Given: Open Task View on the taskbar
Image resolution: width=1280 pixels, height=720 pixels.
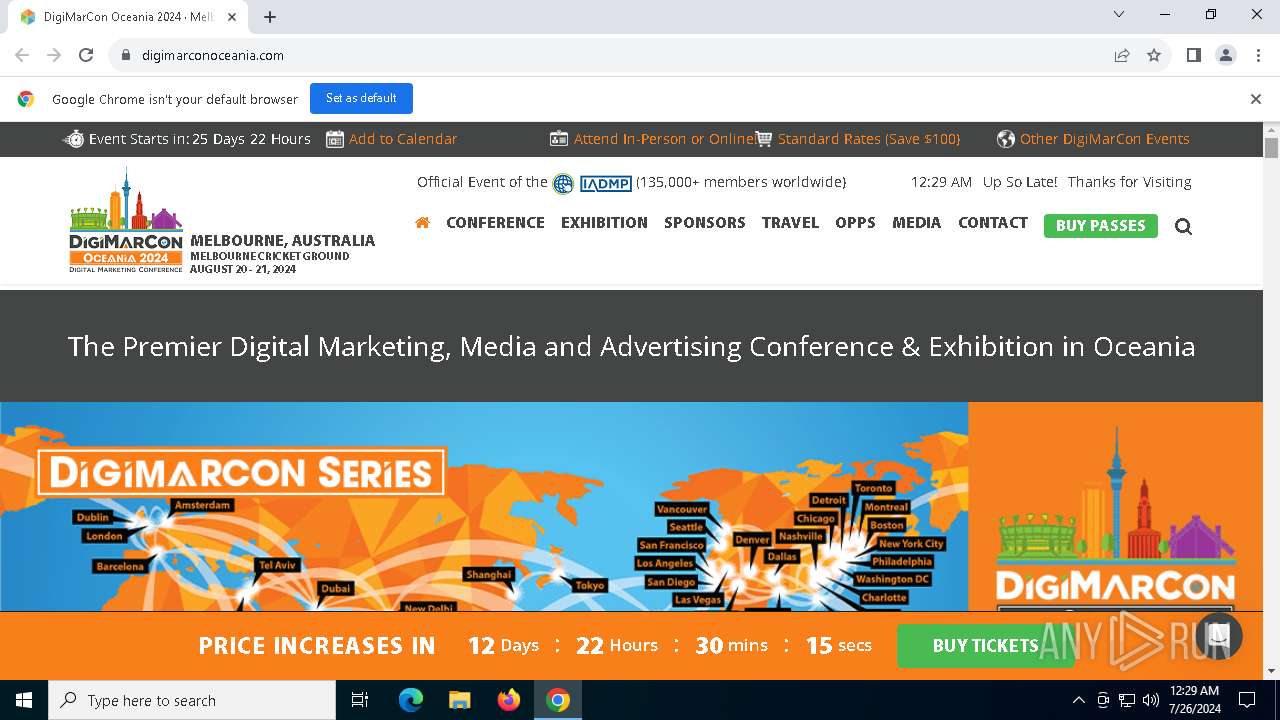Looking at the screenshot, I should click(x=360, y=700).
